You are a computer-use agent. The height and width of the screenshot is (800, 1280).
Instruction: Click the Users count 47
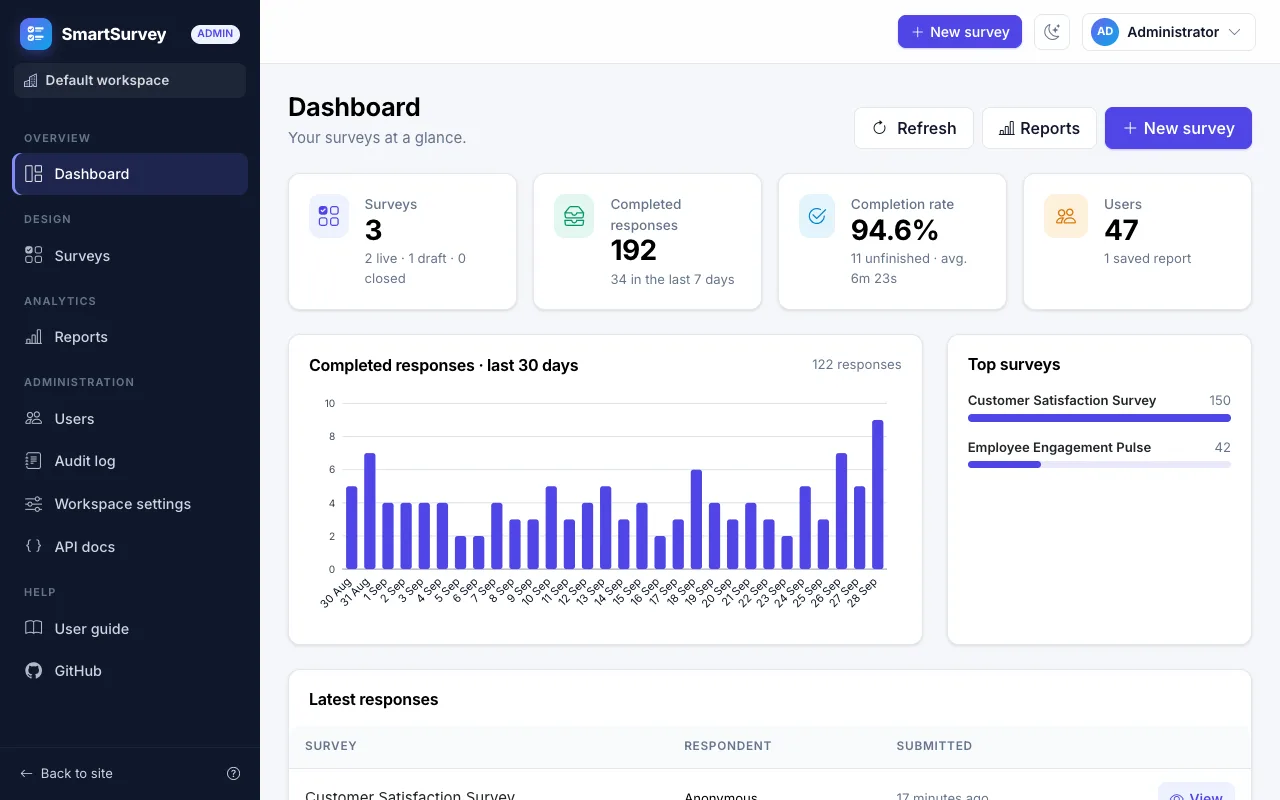pos(1122,231)
